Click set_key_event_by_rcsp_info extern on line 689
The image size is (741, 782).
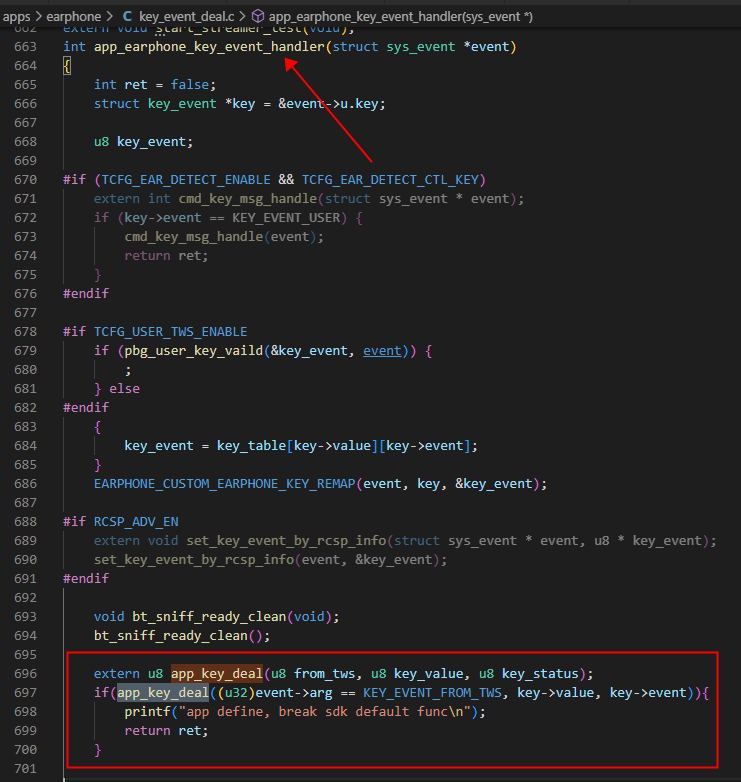point(286,541)
